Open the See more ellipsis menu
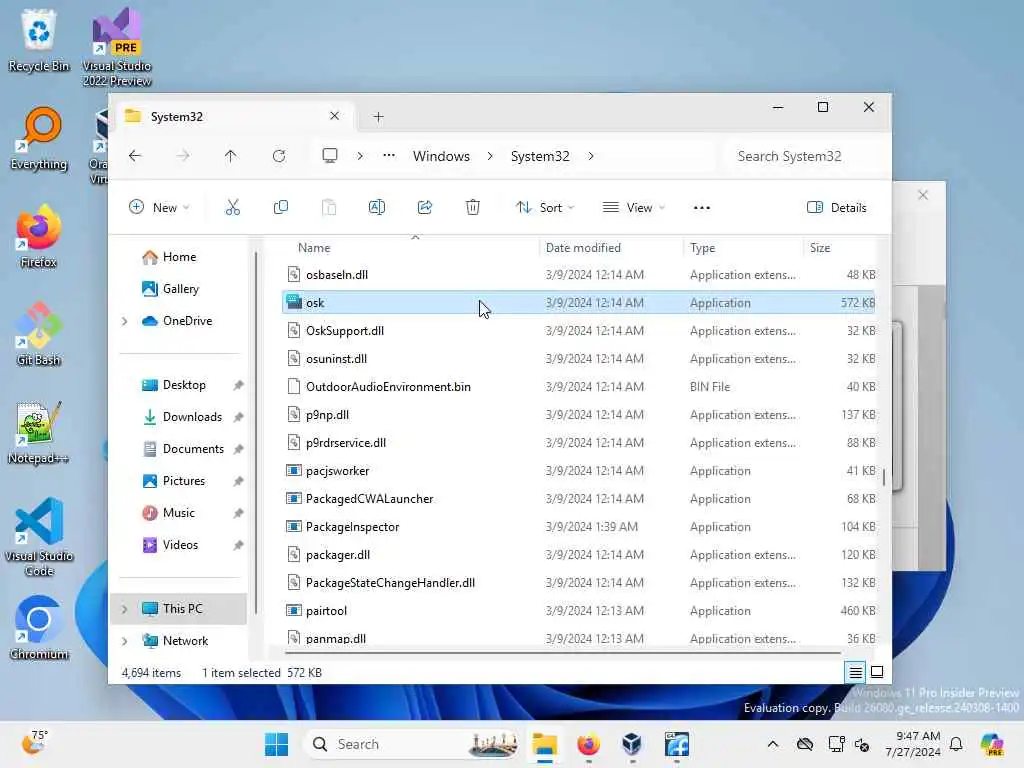 pos(701,208)
